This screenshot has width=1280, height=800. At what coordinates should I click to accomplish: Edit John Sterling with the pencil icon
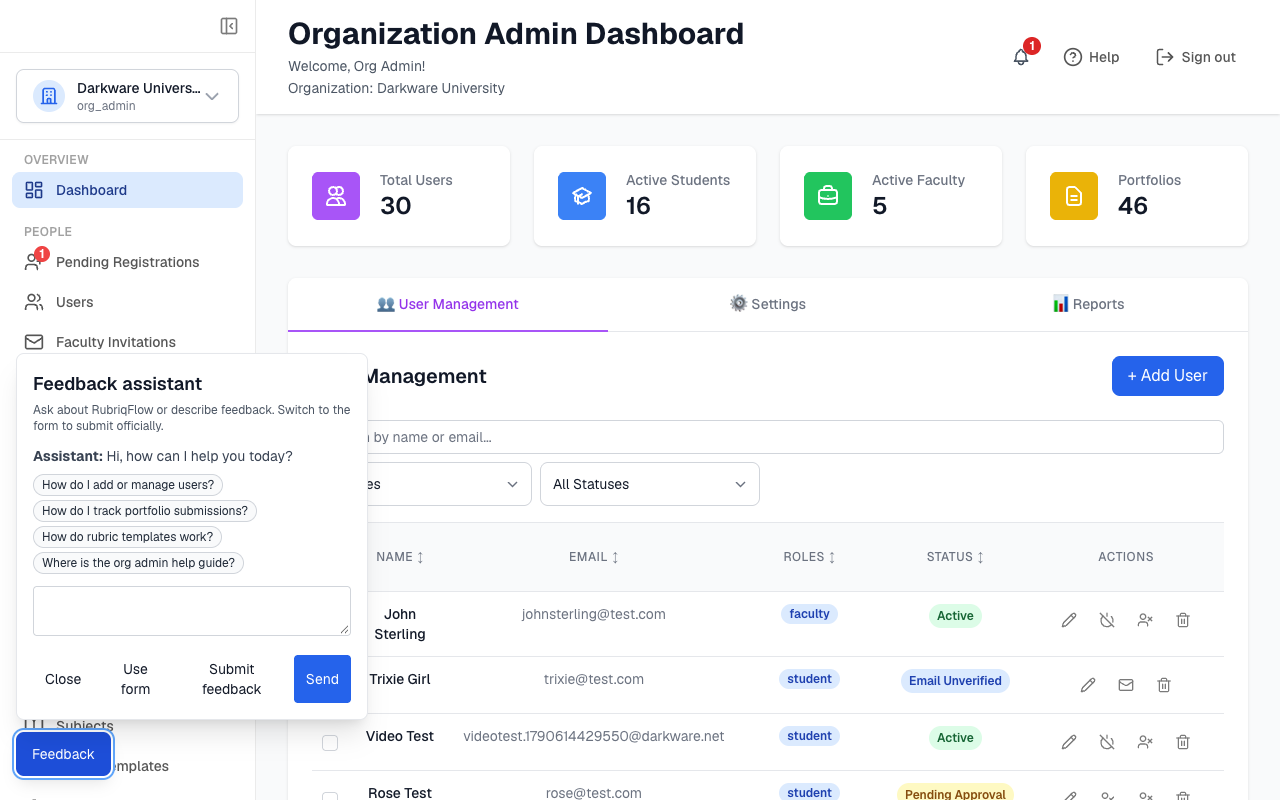pos(1069,620)
